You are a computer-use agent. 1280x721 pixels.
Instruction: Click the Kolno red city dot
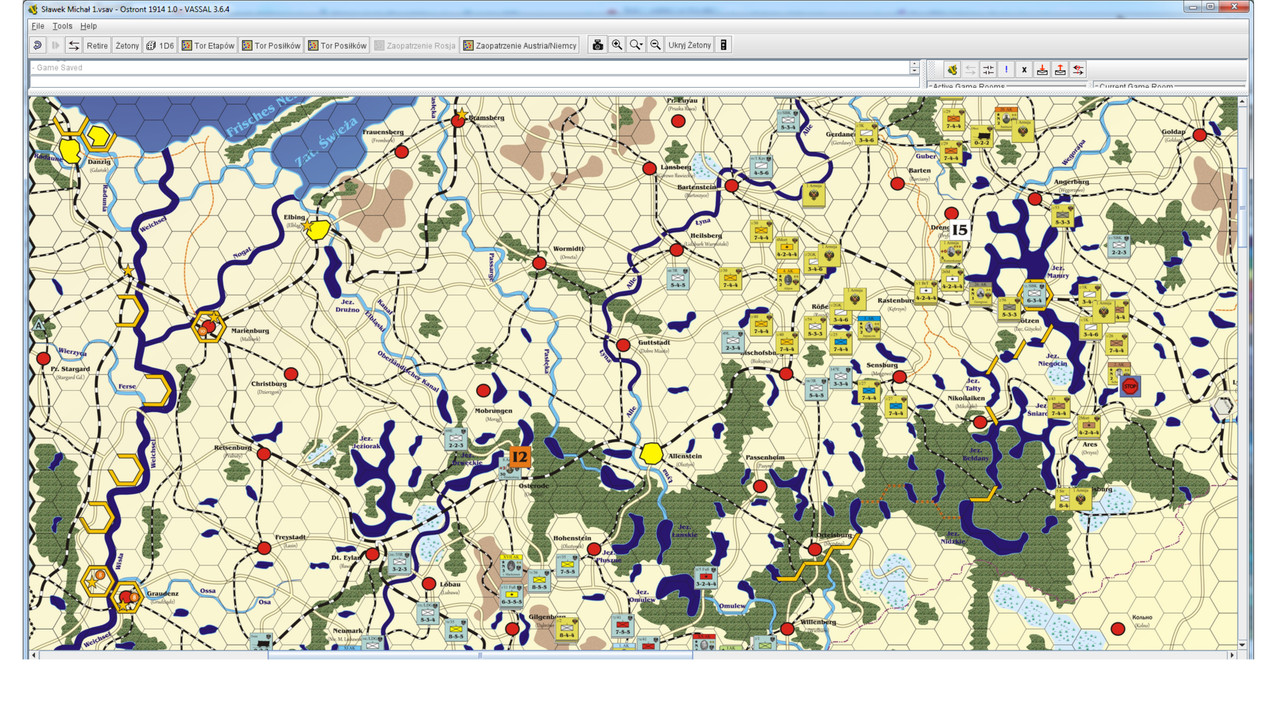1117,629
